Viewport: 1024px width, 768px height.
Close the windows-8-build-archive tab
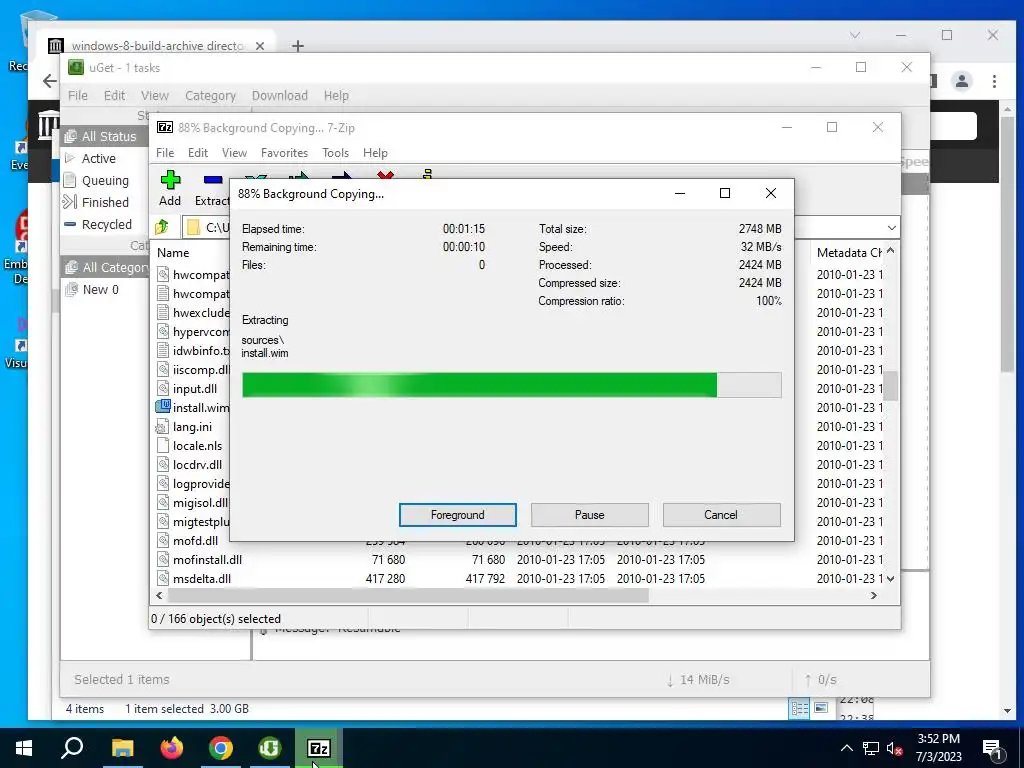pos(260,46)
